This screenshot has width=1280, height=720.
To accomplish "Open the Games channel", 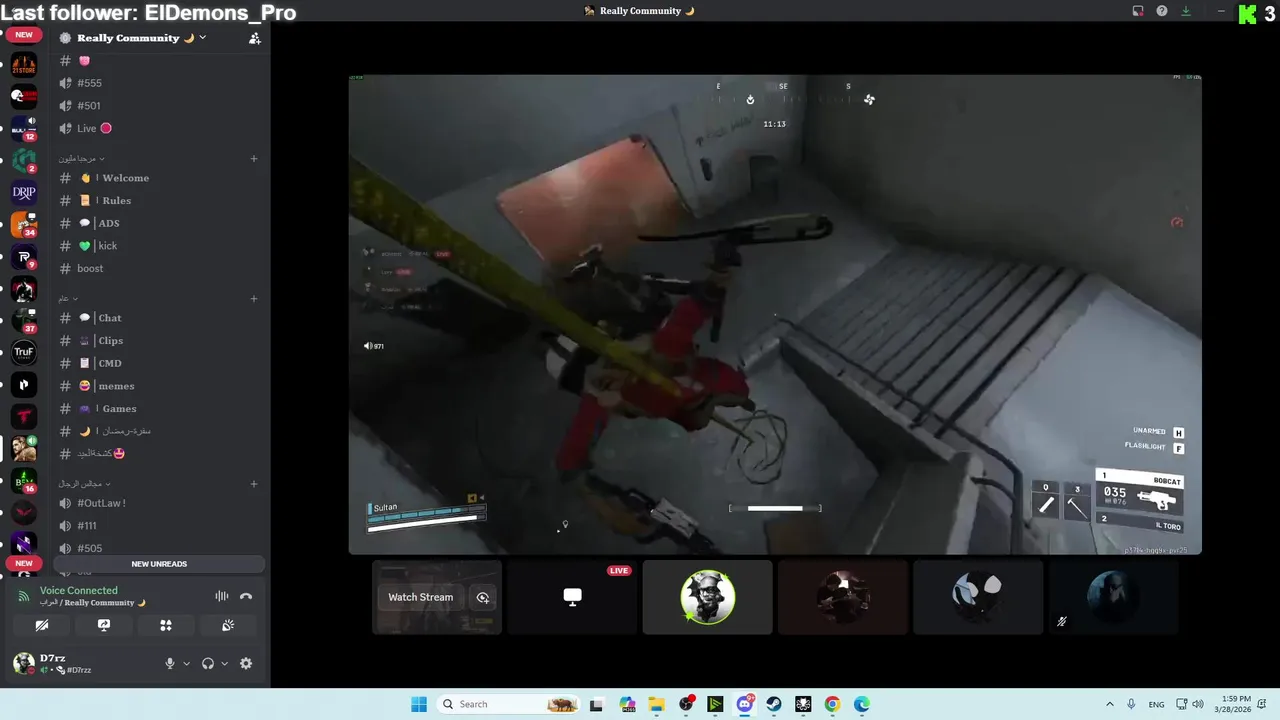I will [159, 408].
